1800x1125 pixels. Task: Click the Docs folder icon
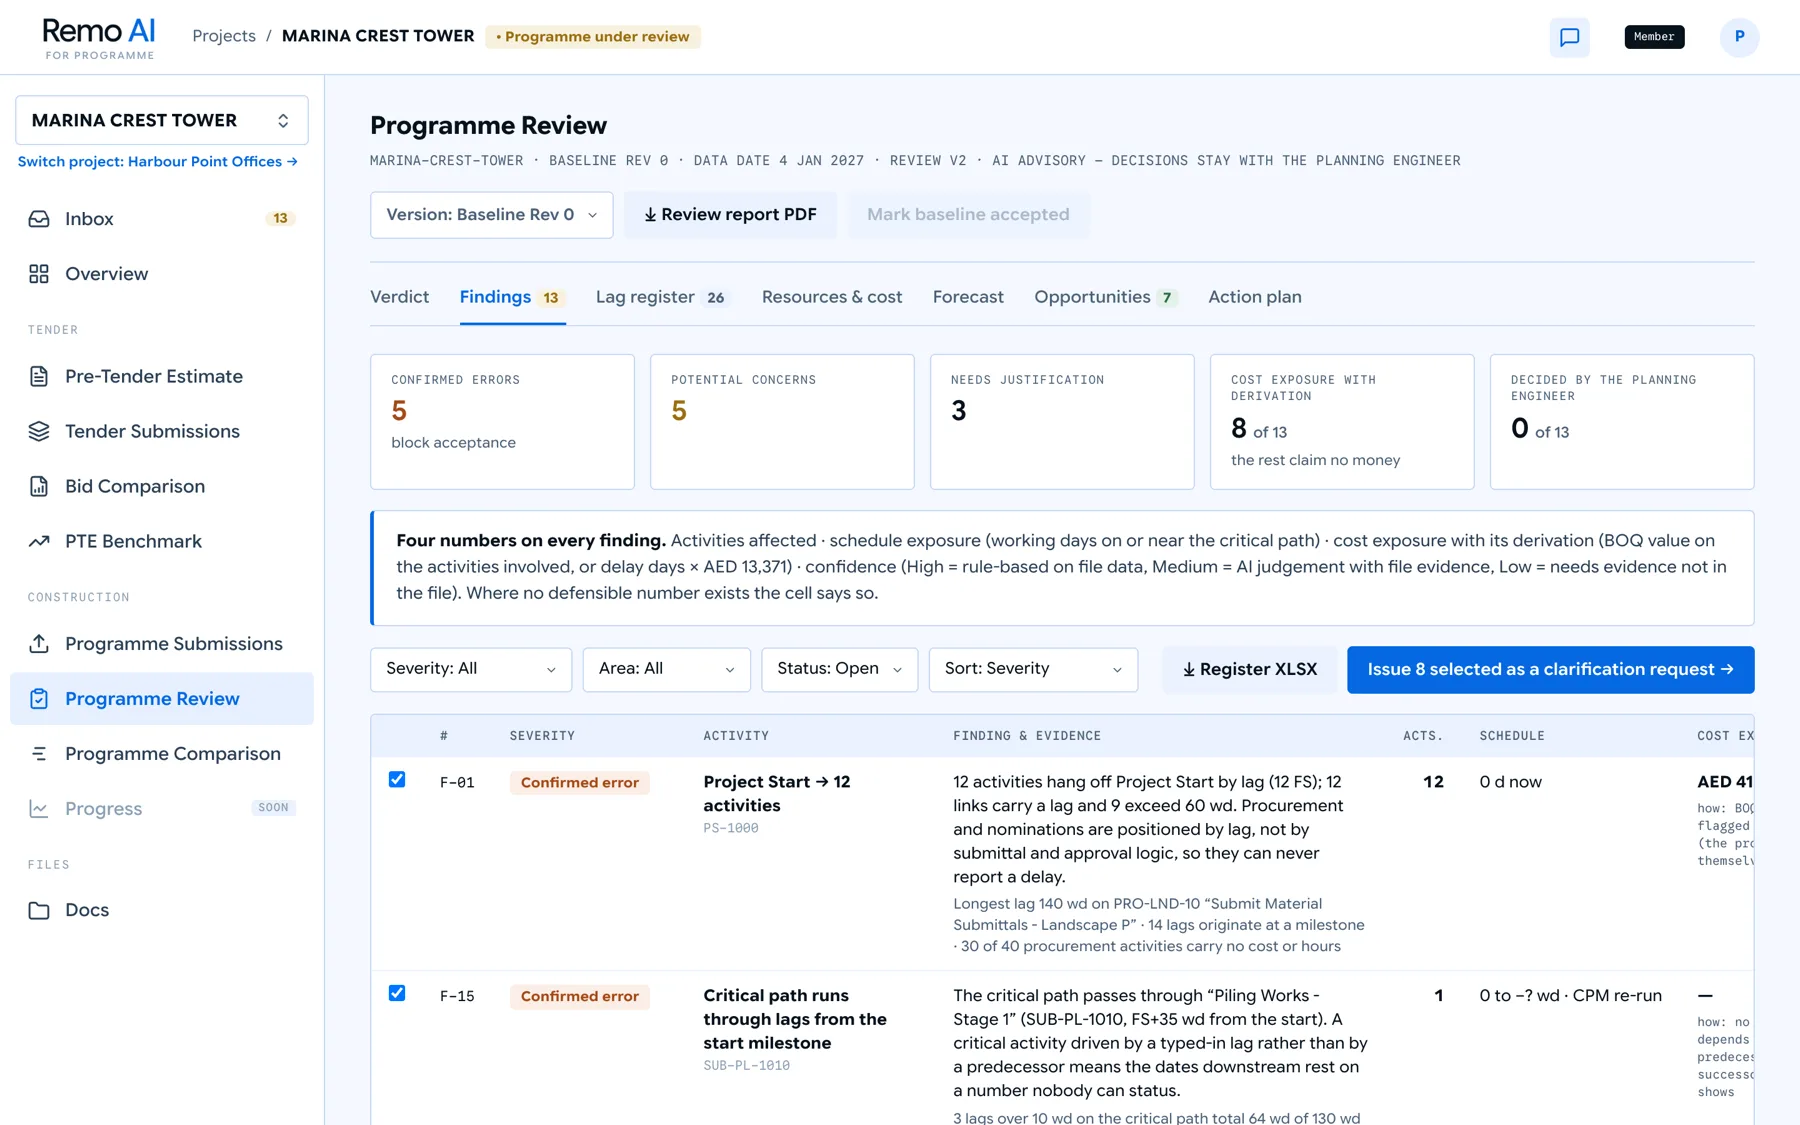pos(39,910)
